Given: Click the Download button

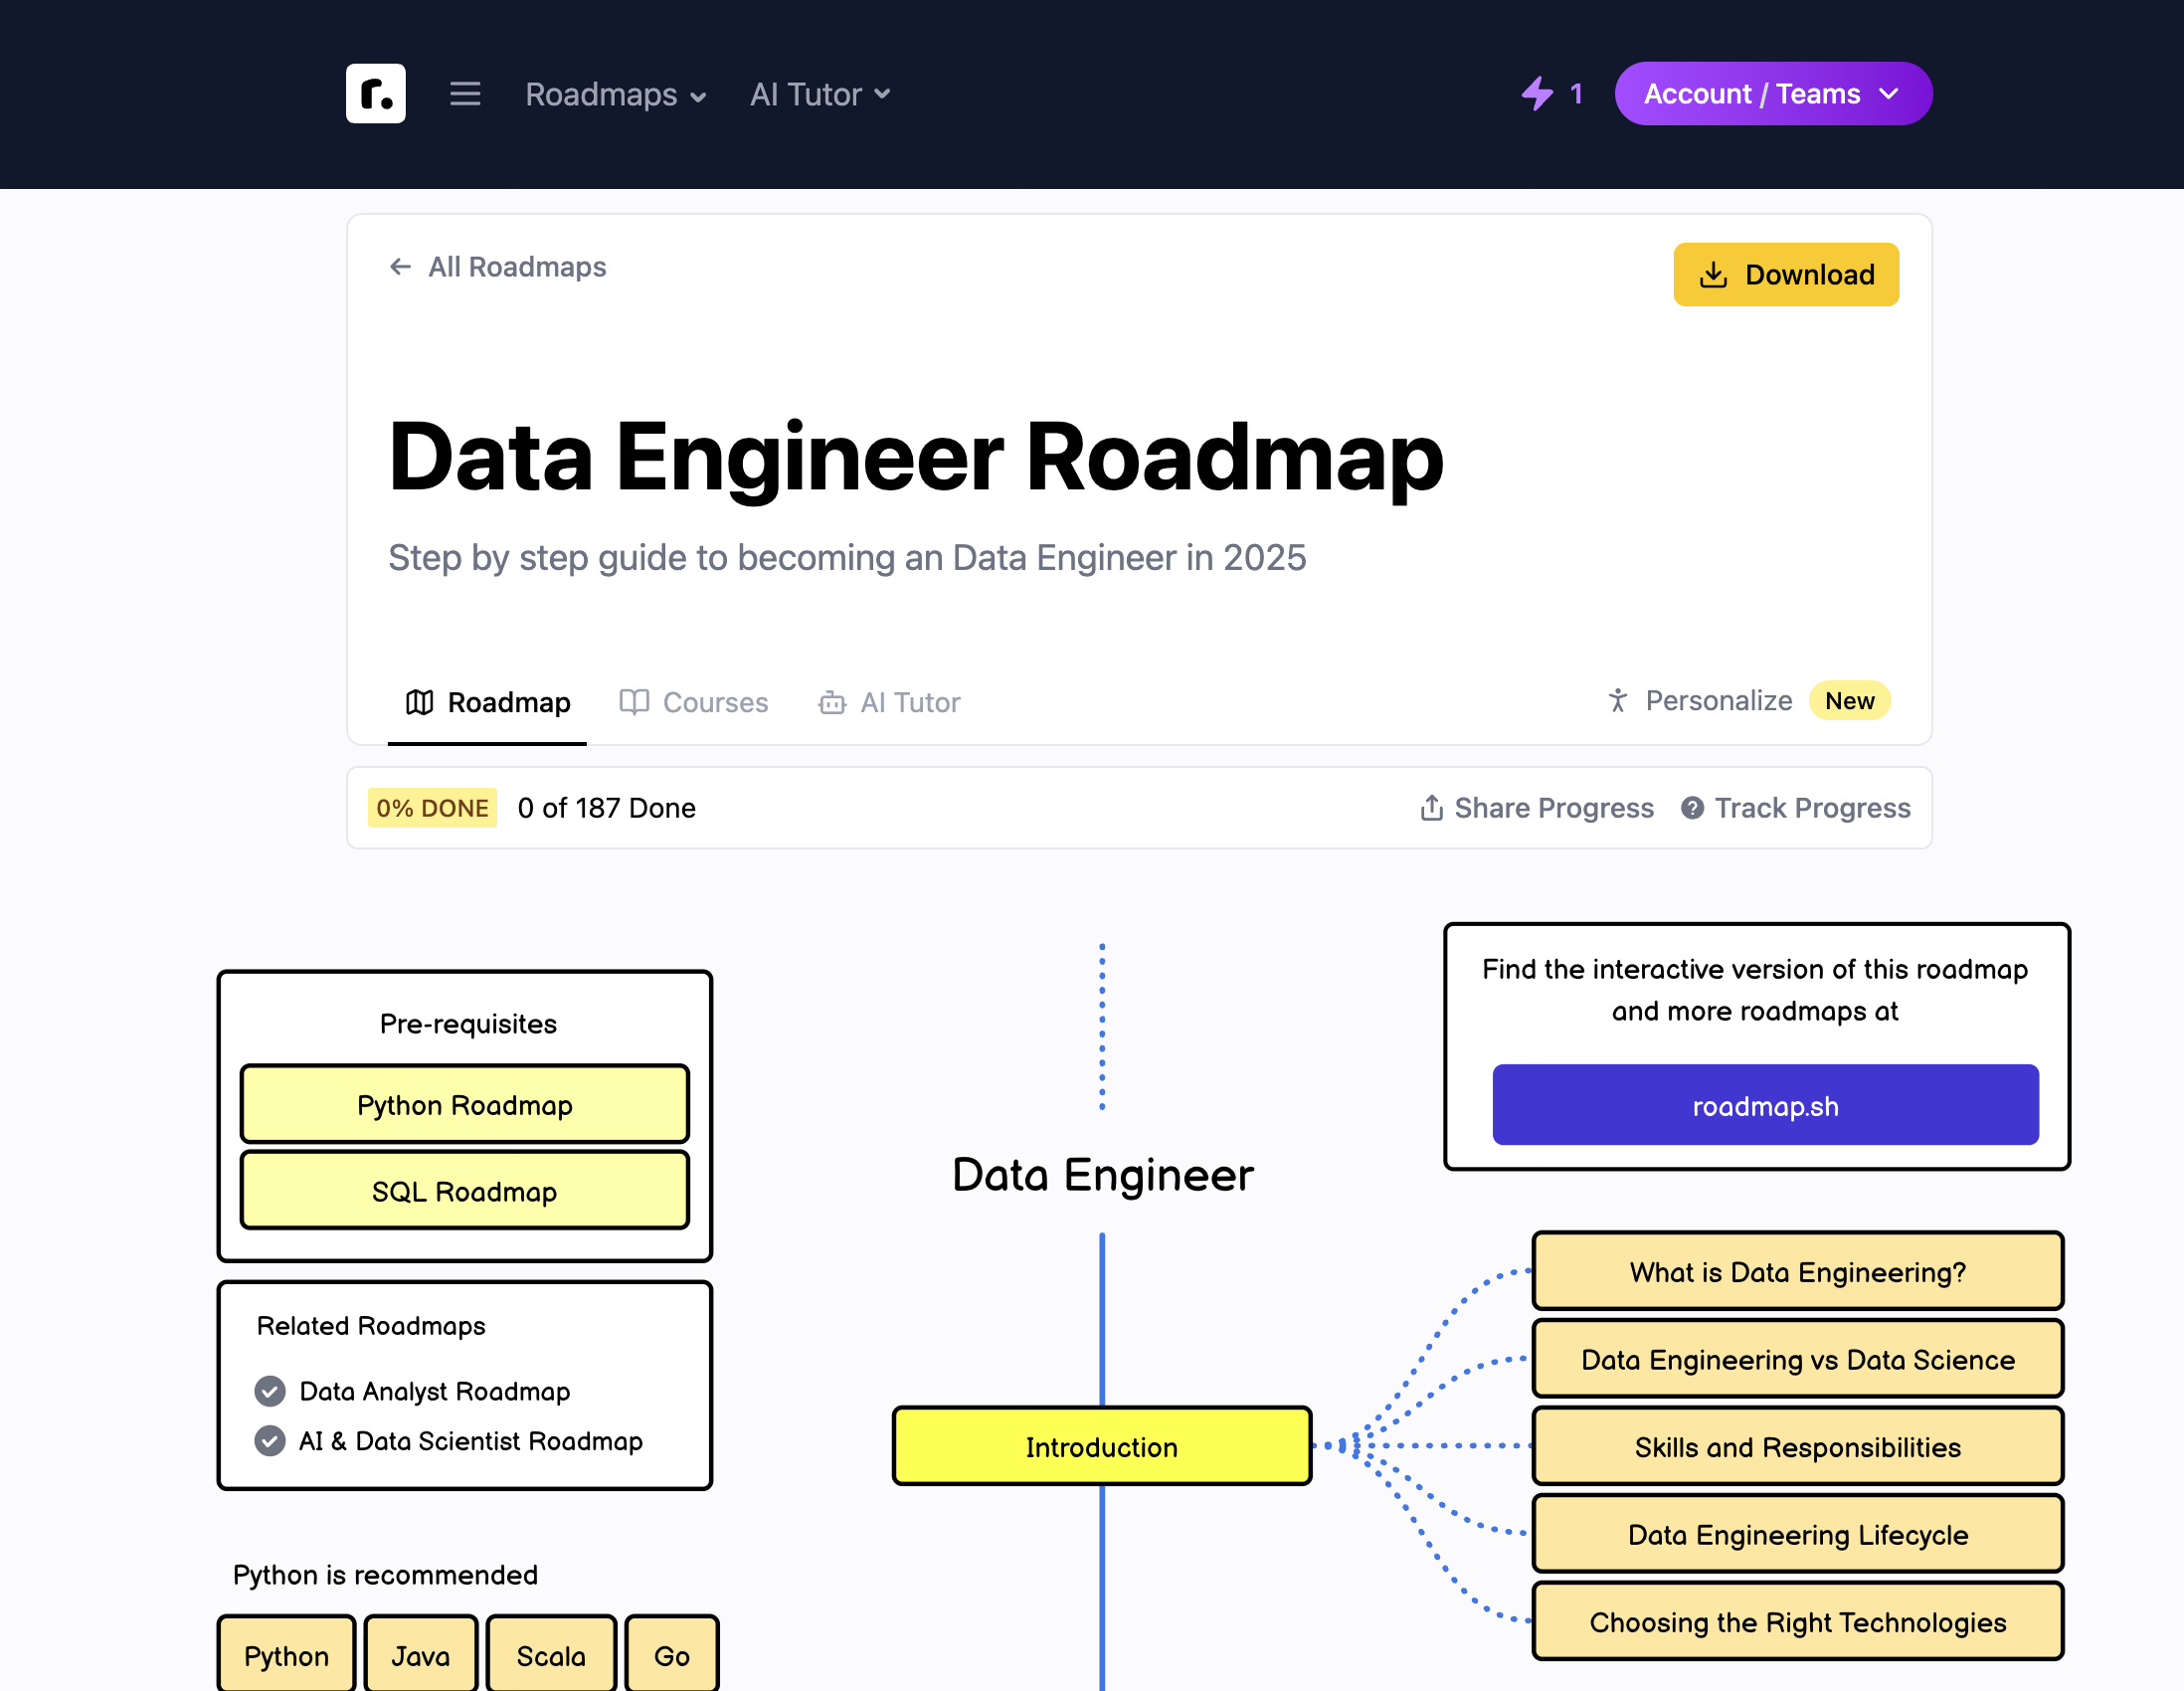Looking at the screenshot, I should (1786, 275).
